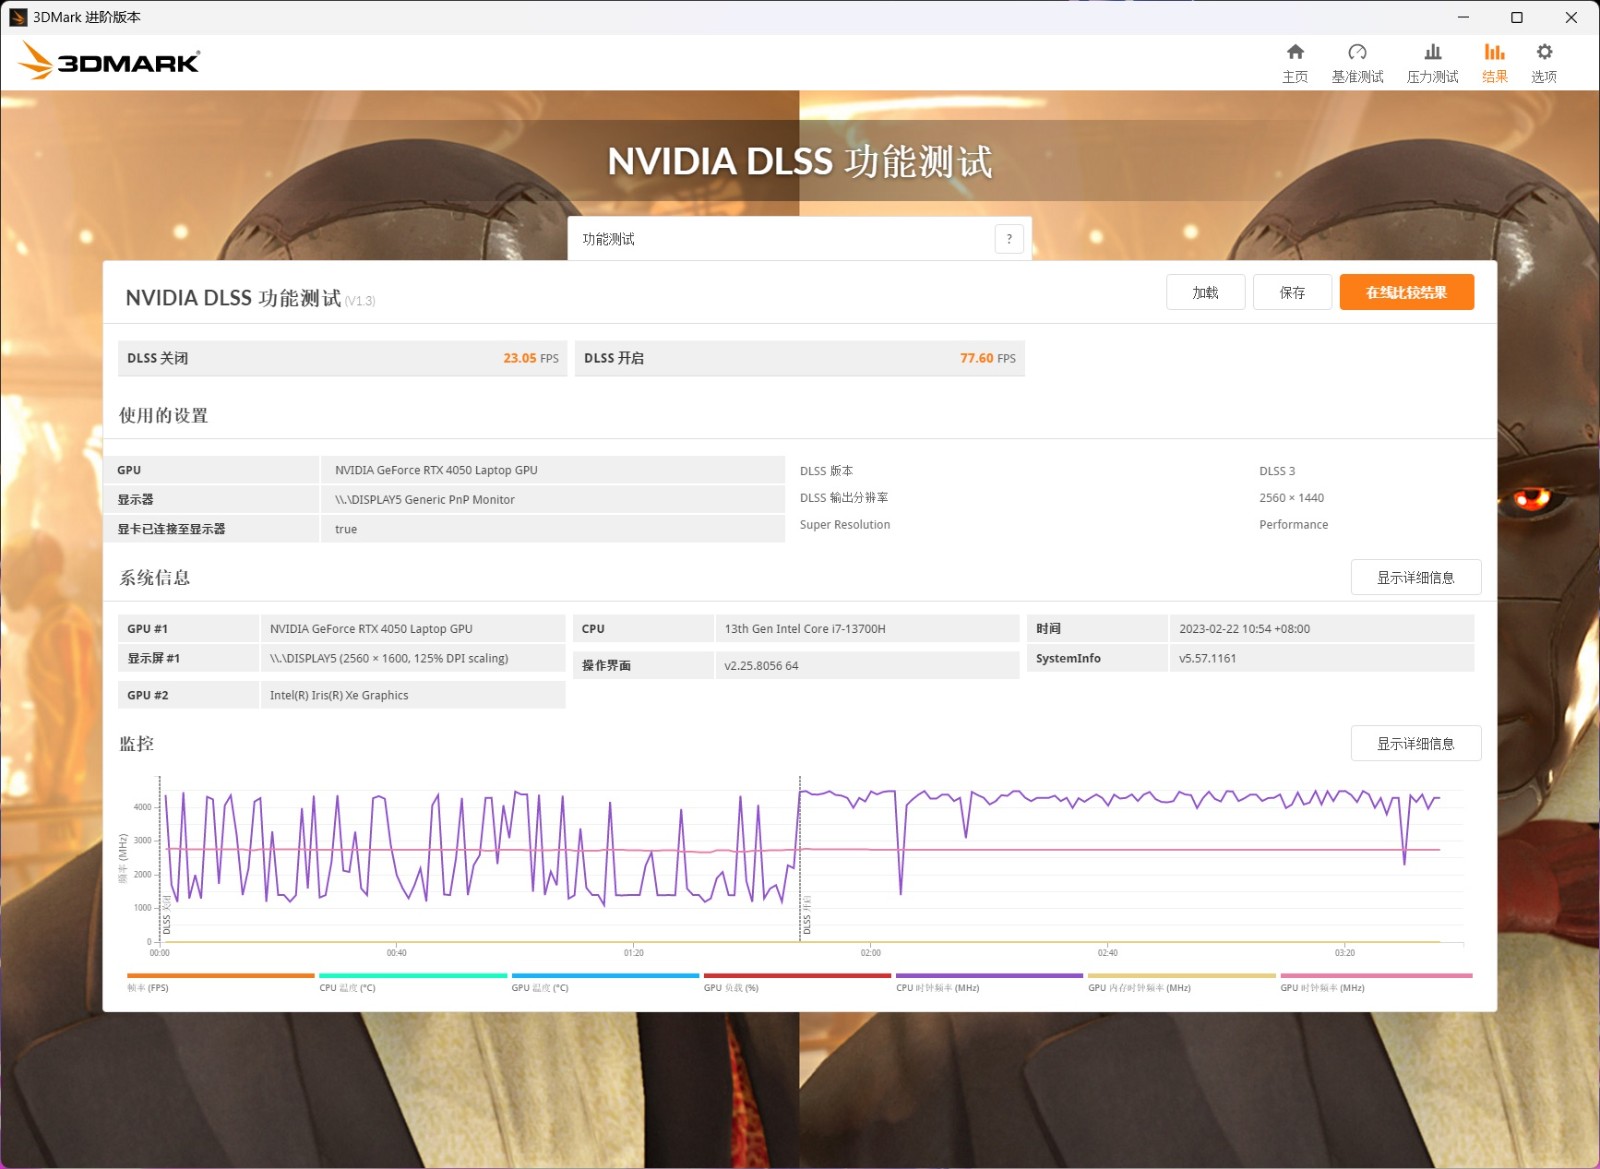Click the 保存 save button

pyautogui.click(x=1292, y=292)
